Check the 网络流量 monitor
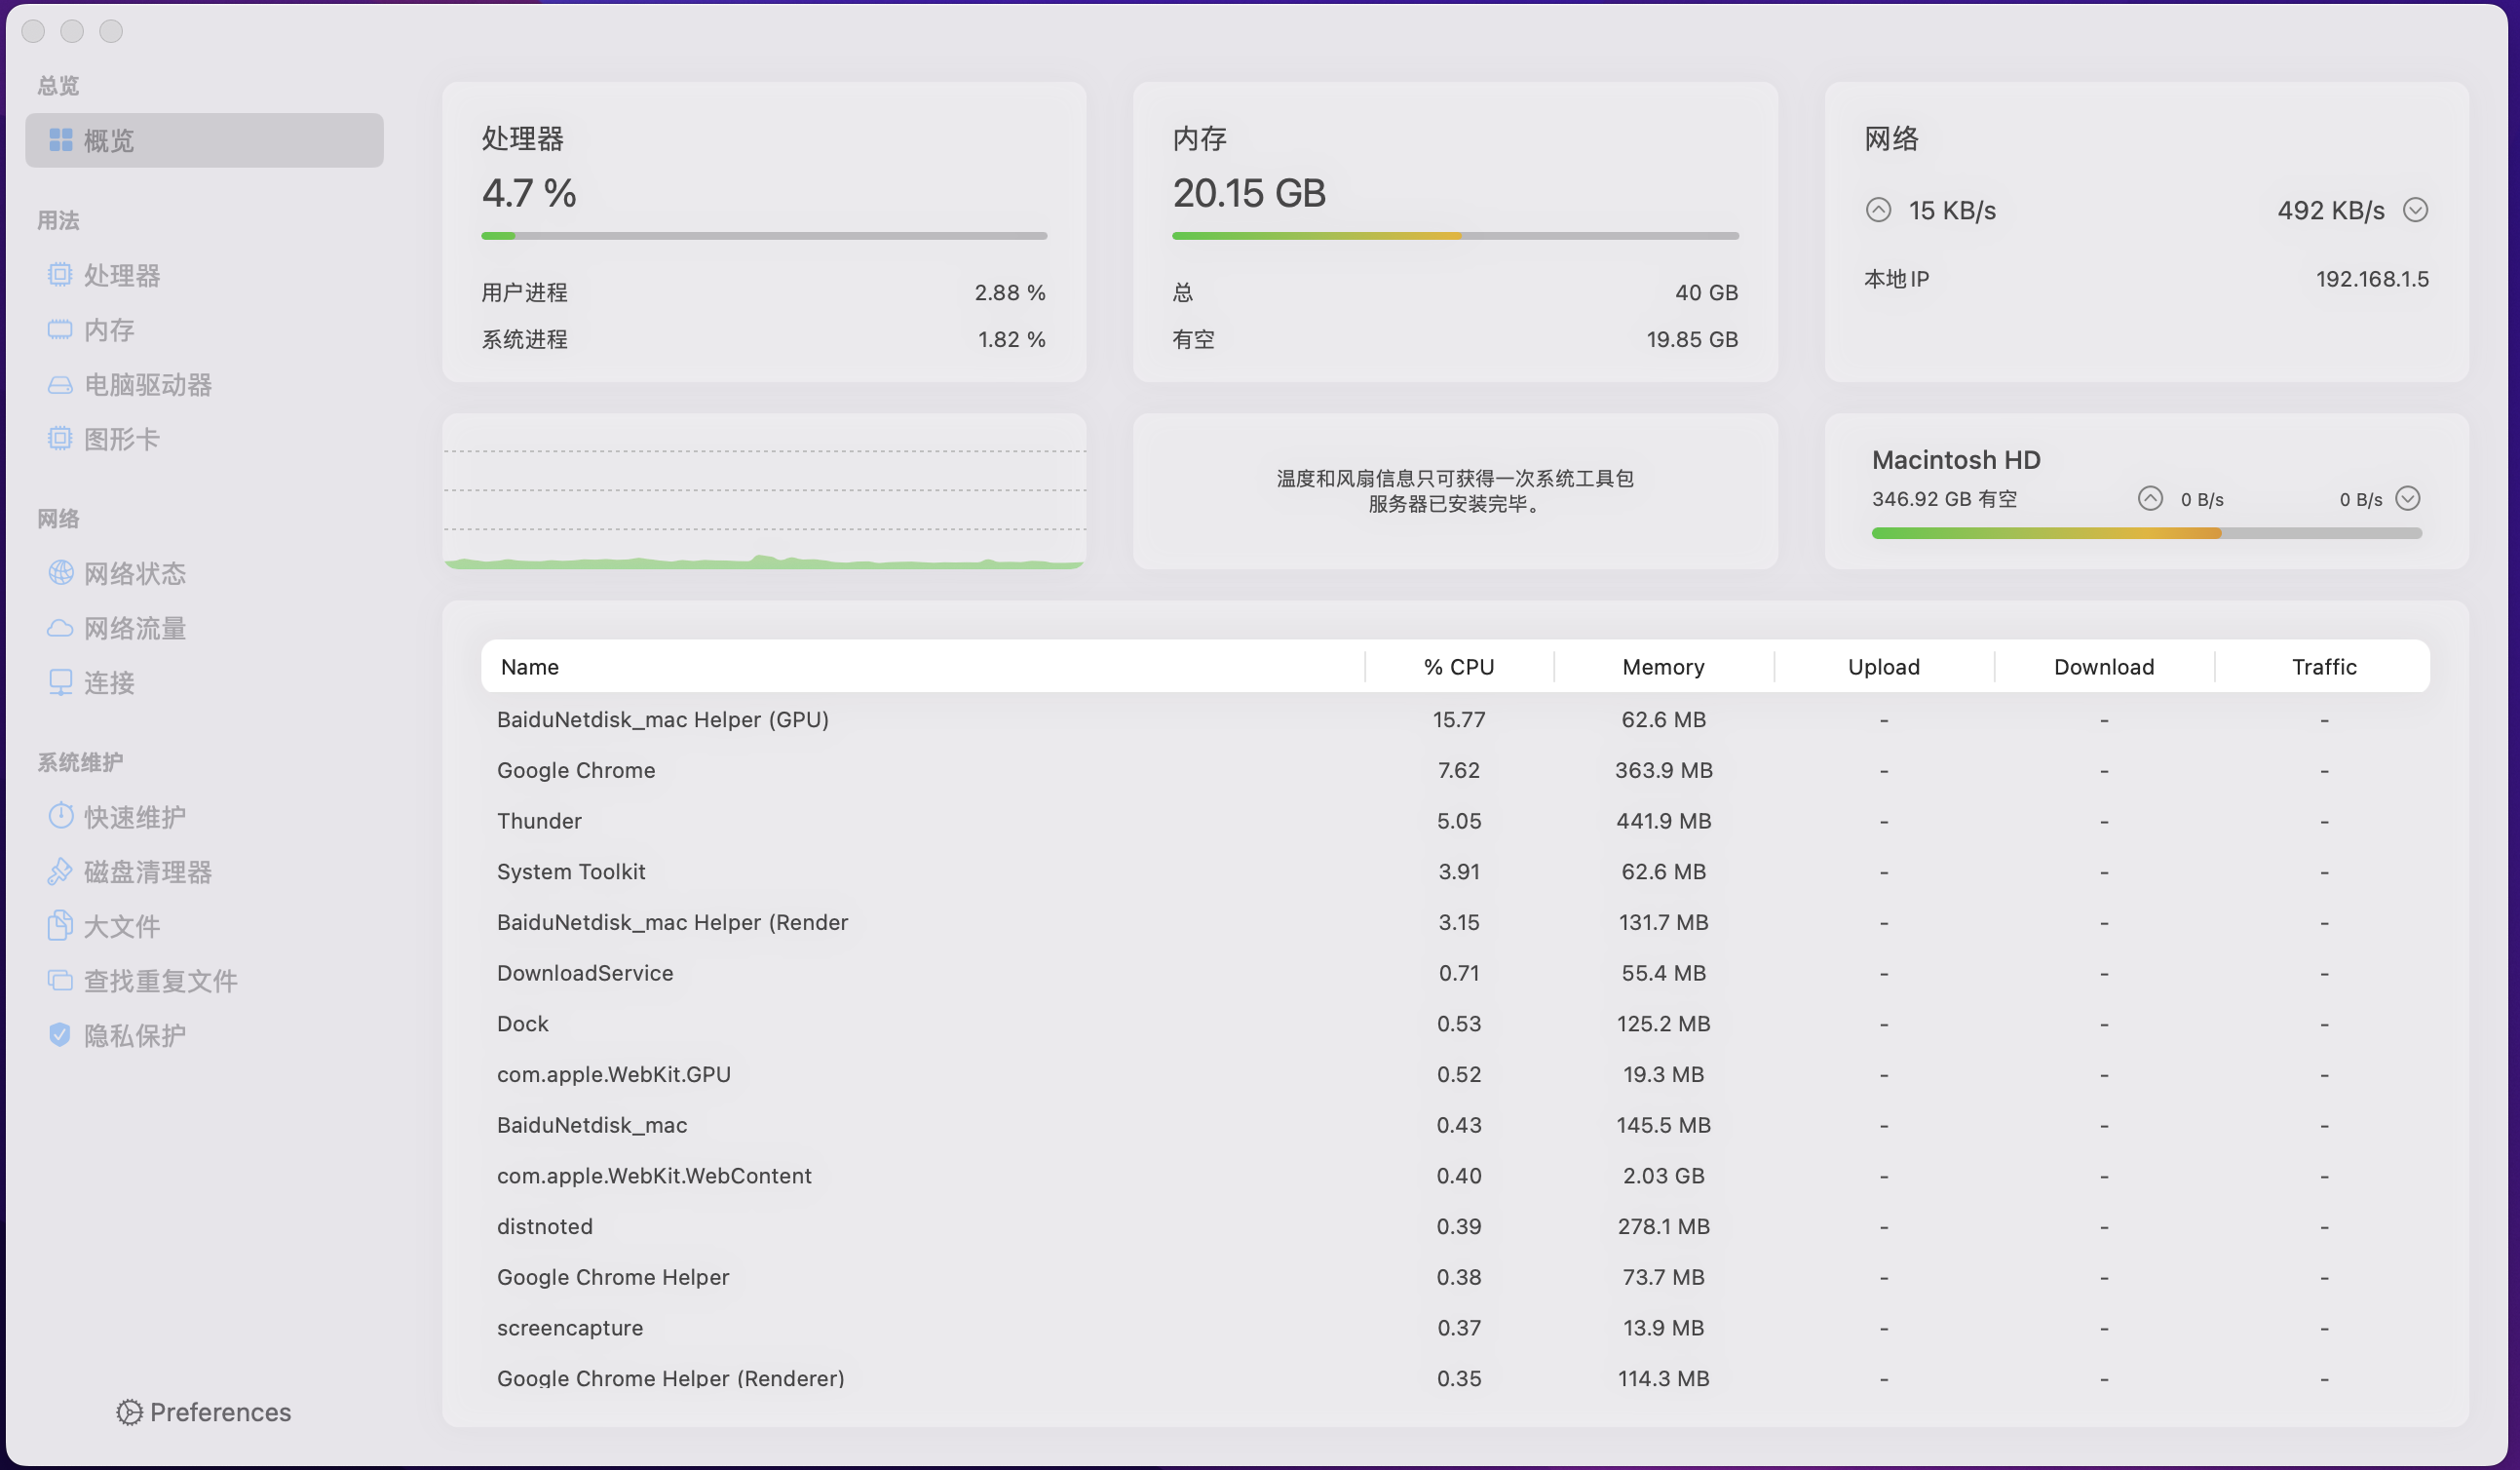This screenshot has width=2520, height=1470. pos(134,628)
